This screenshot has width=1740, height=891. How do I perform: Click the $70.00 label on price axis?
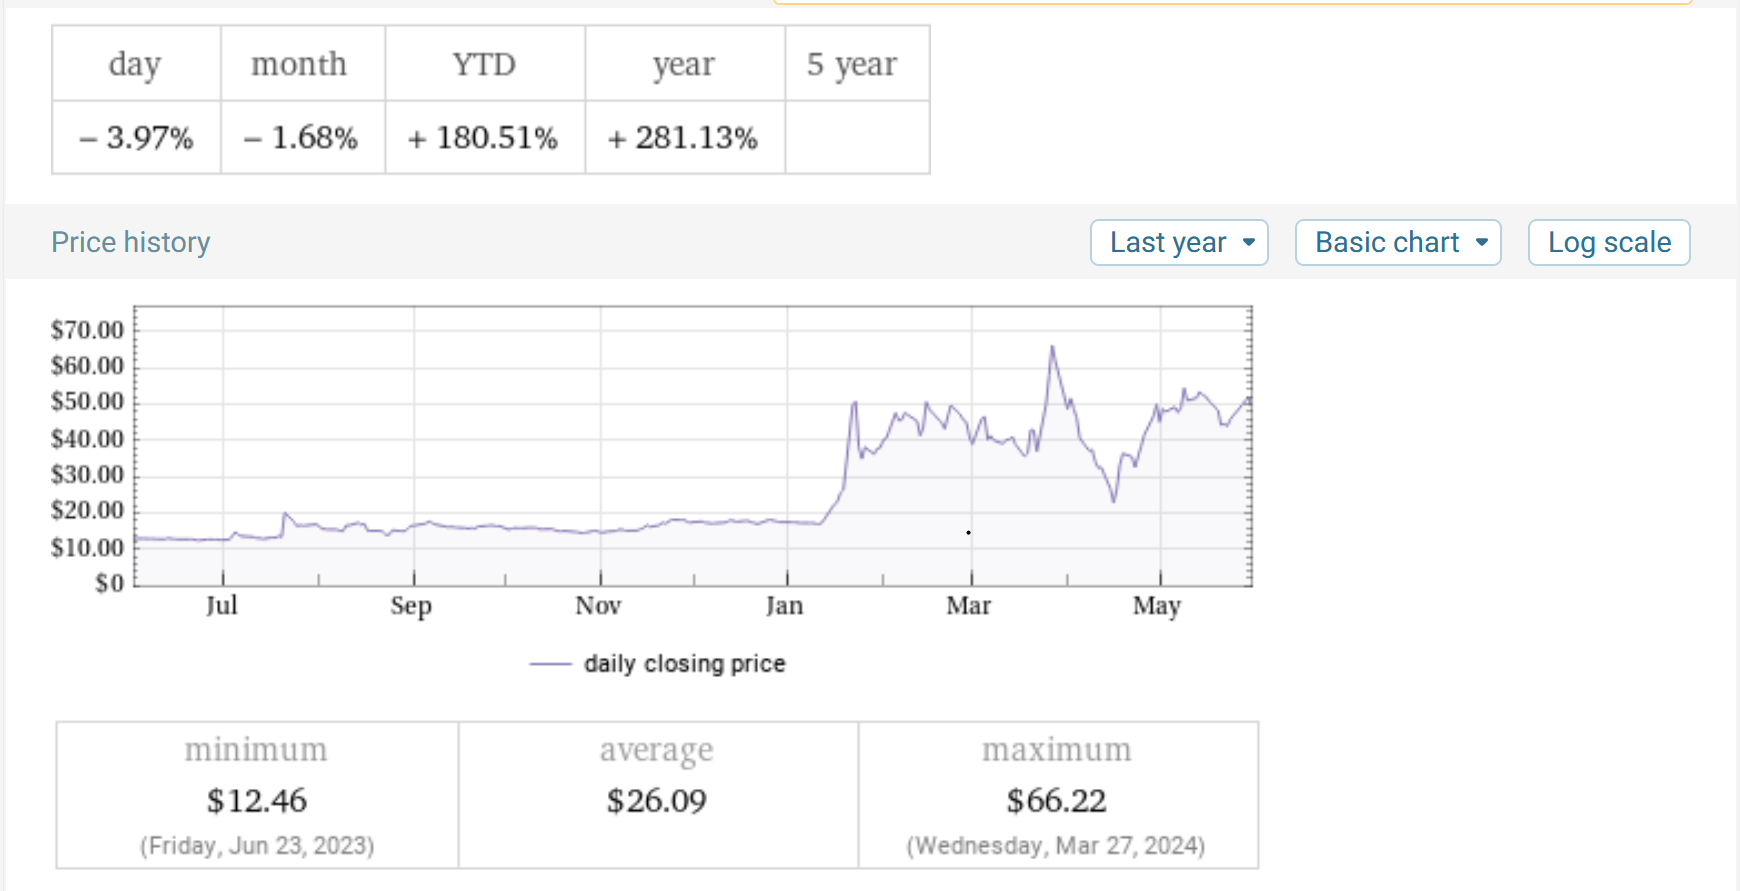[87, 330]
